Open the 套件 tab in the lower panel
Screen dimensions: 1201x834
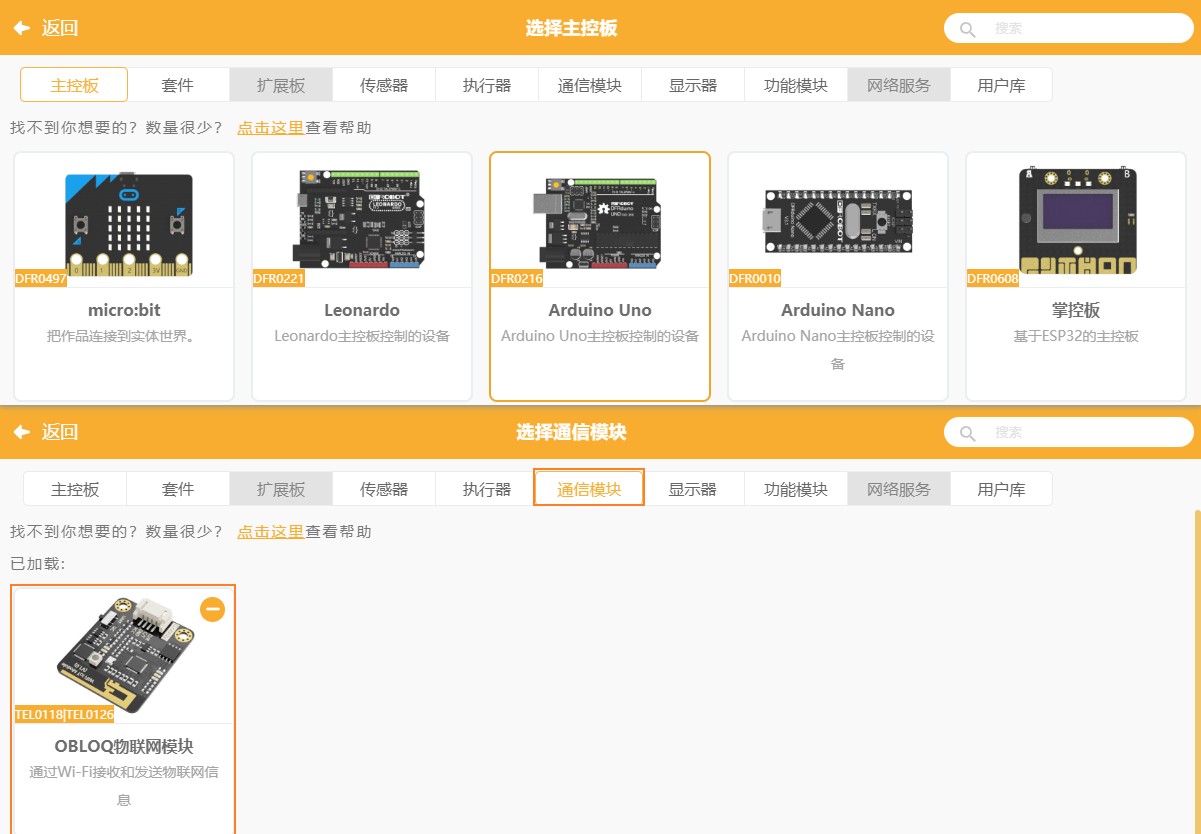coord(178,489)
